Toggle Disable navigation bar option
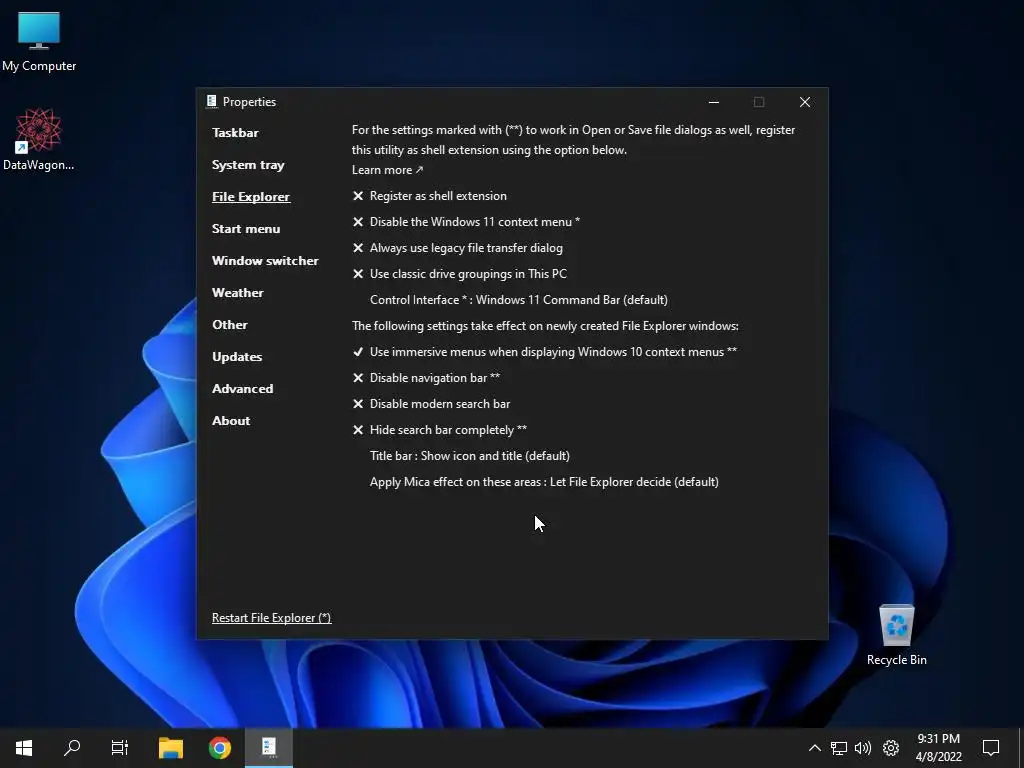This screenshot has height=768, width=1024. pos(426,377)
